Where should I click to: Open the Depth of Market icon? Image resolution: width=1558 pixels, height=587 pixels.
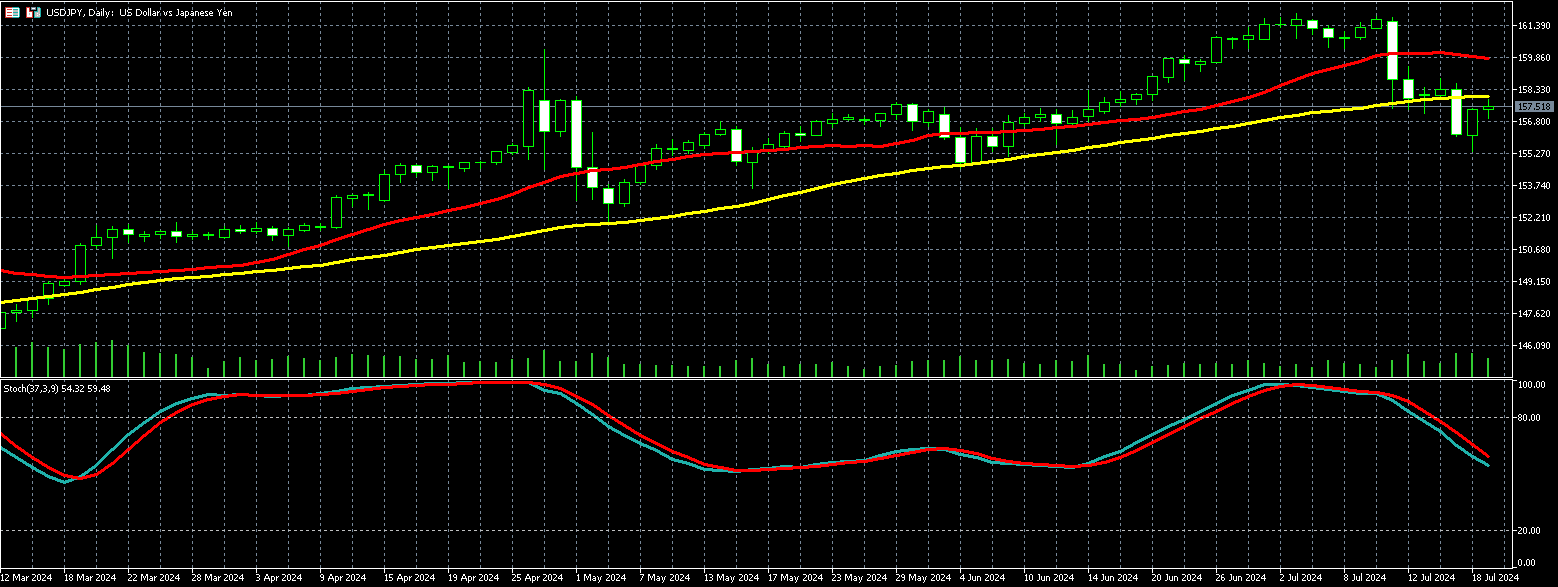pyautogui.click(x=33, y=12)
